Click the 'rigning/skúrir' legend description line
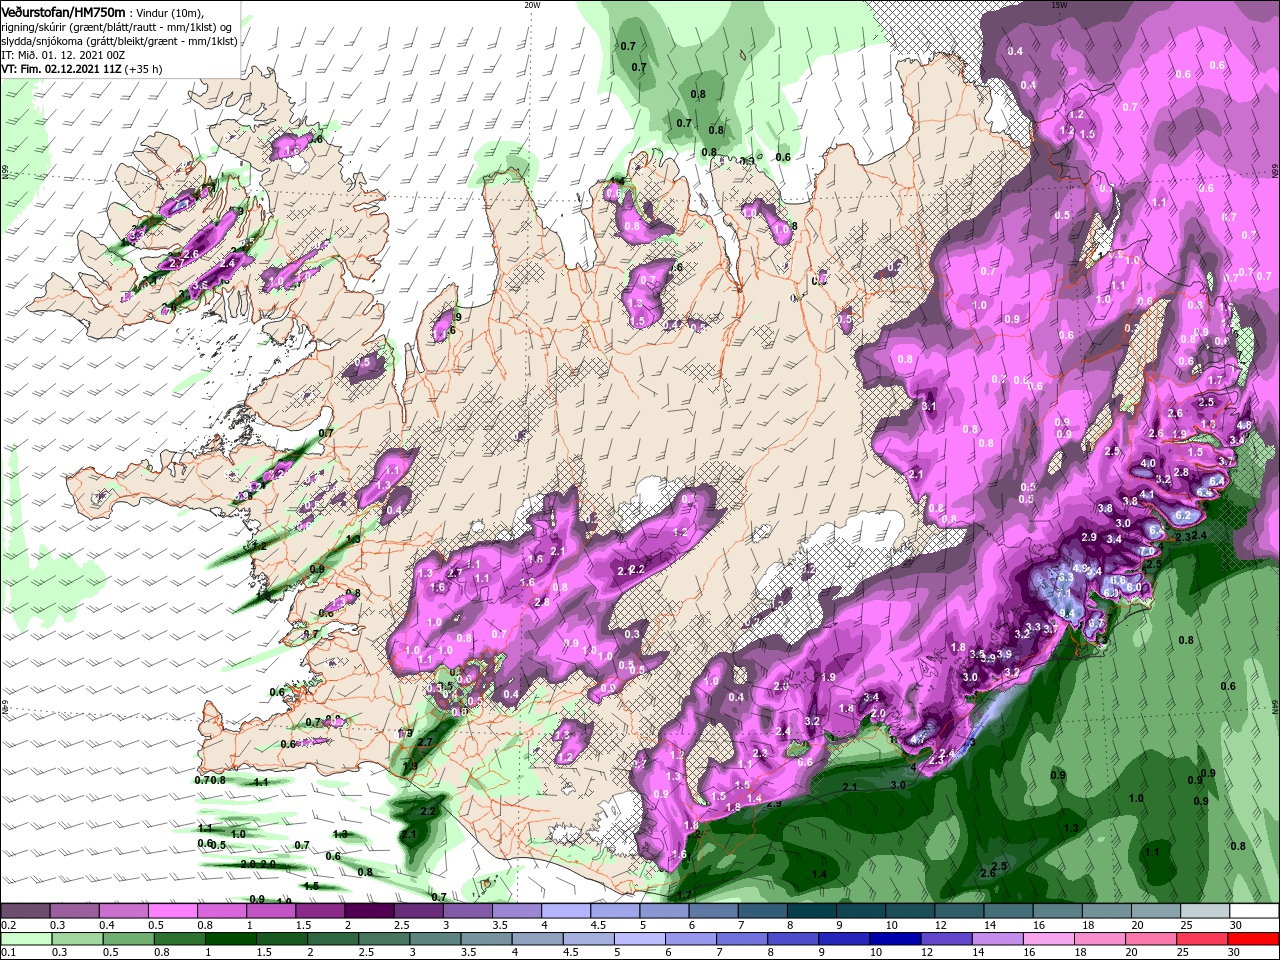The image size is (1280, 960). click(116, 27)
